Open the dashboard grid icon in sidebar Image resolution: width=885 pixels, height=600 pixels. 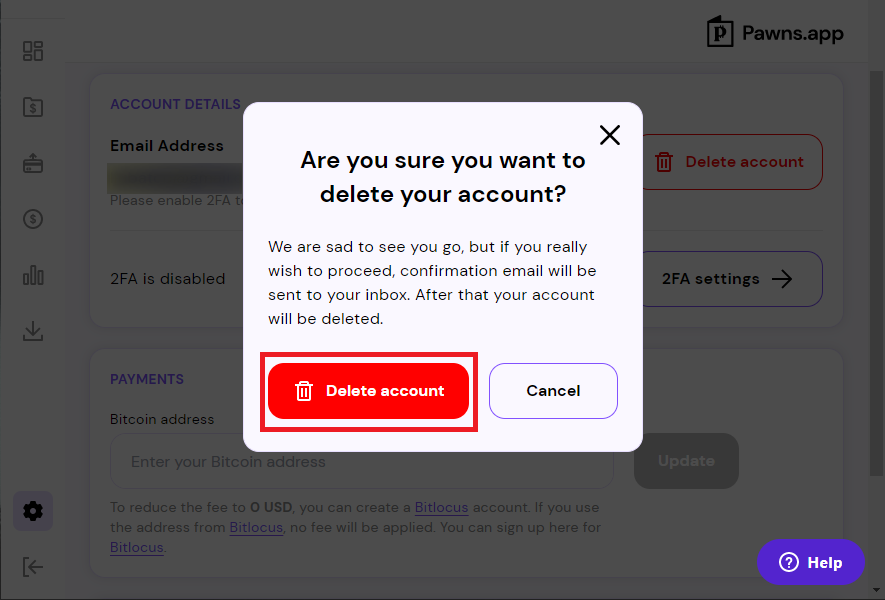[x=33, y=51]
